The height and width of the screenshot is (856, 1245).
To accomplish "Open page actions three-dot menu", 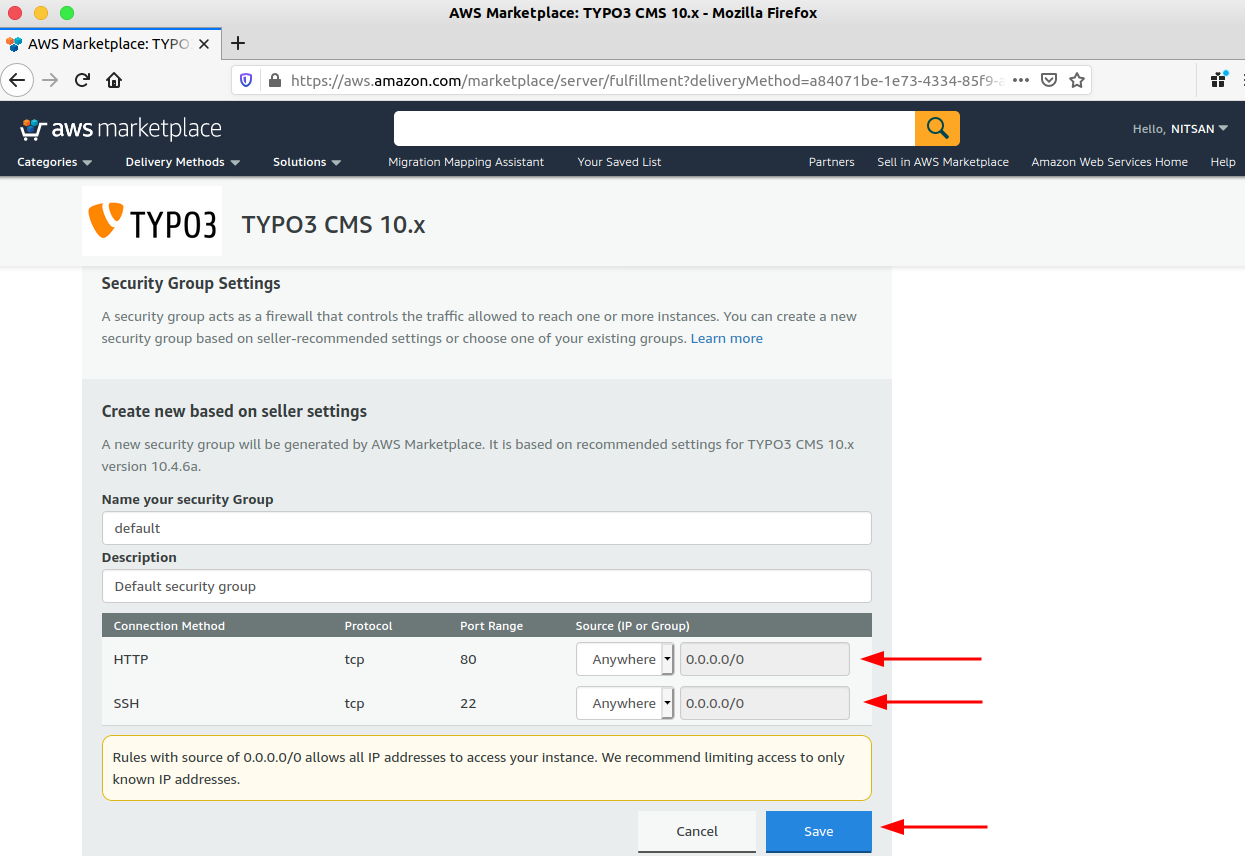I will pos(1021,80).
